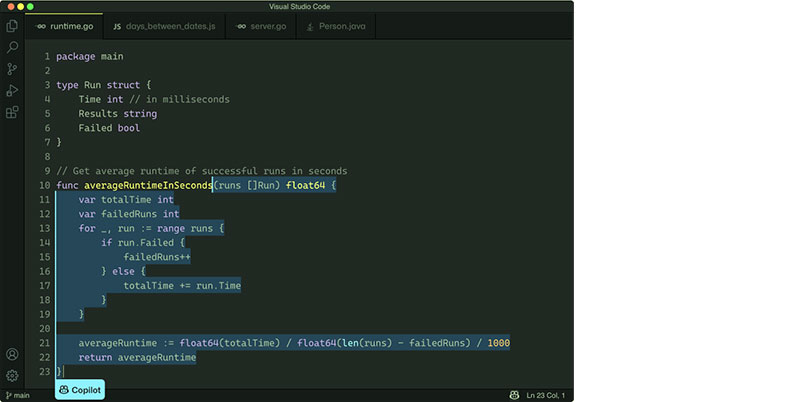The image size is (800, 402).
Task: Open the Run and Debug view
Action: point(12,90)
